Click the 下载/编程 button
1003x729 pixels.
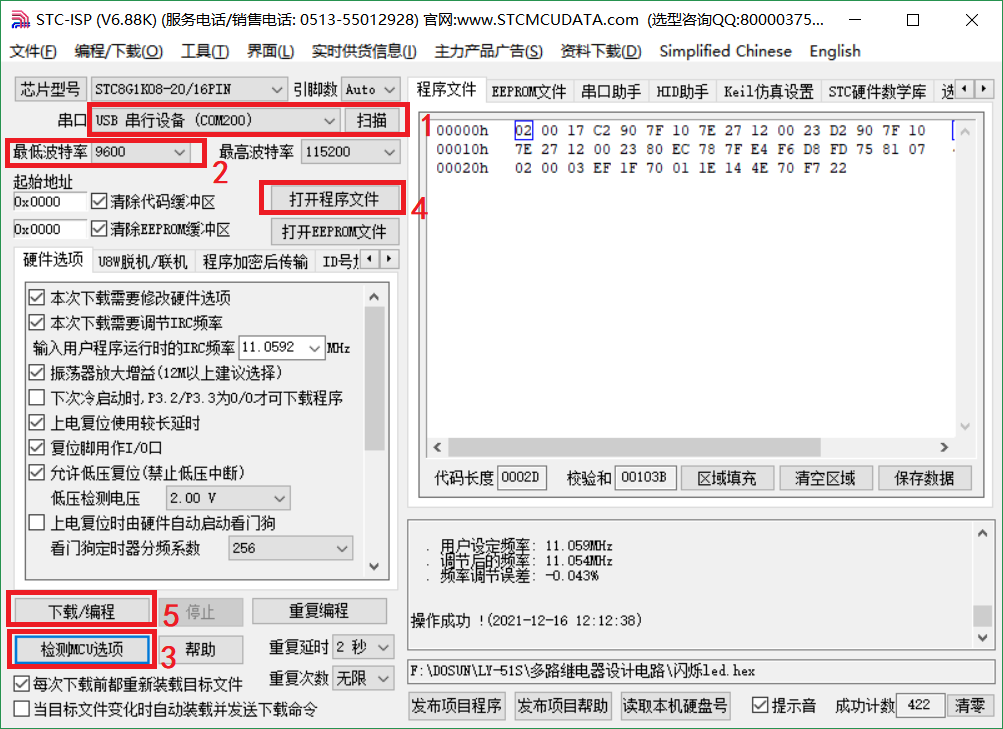coord(82,611)
